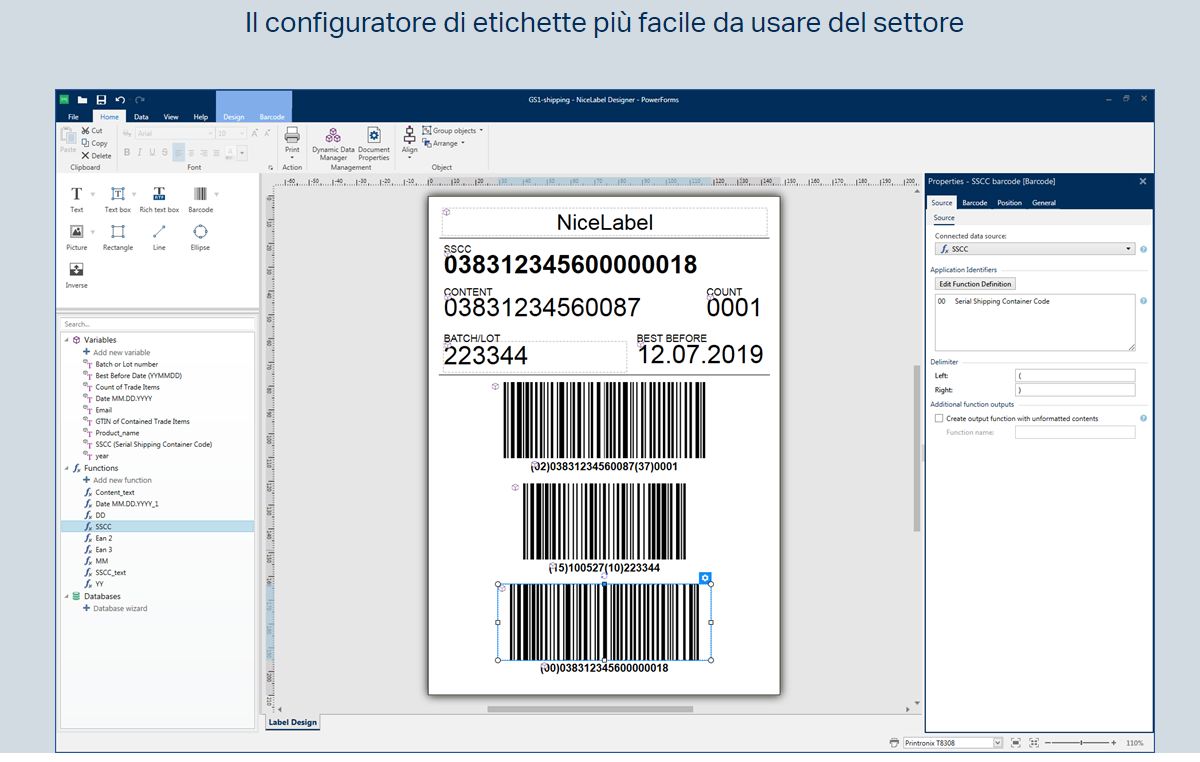Click Add new variable link

[121, 352]
